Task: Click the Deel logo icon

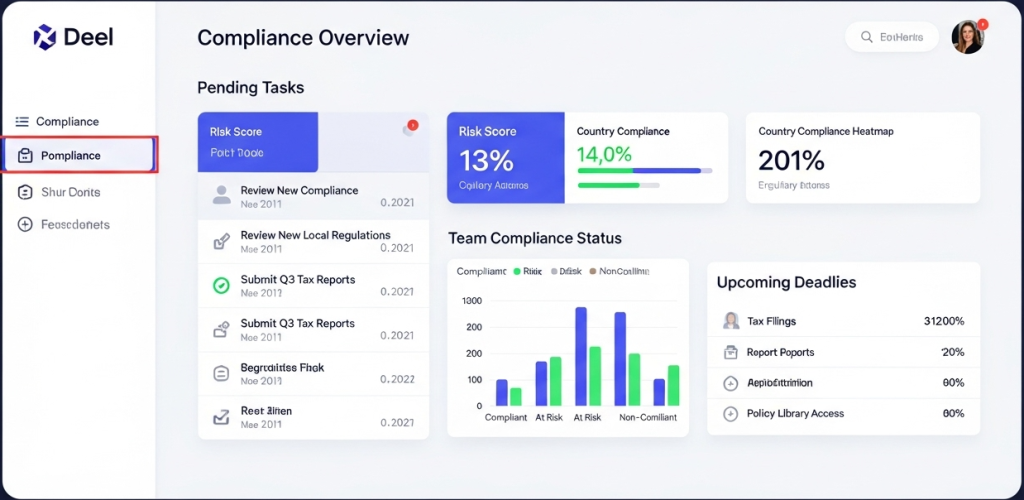Action: 44,37
